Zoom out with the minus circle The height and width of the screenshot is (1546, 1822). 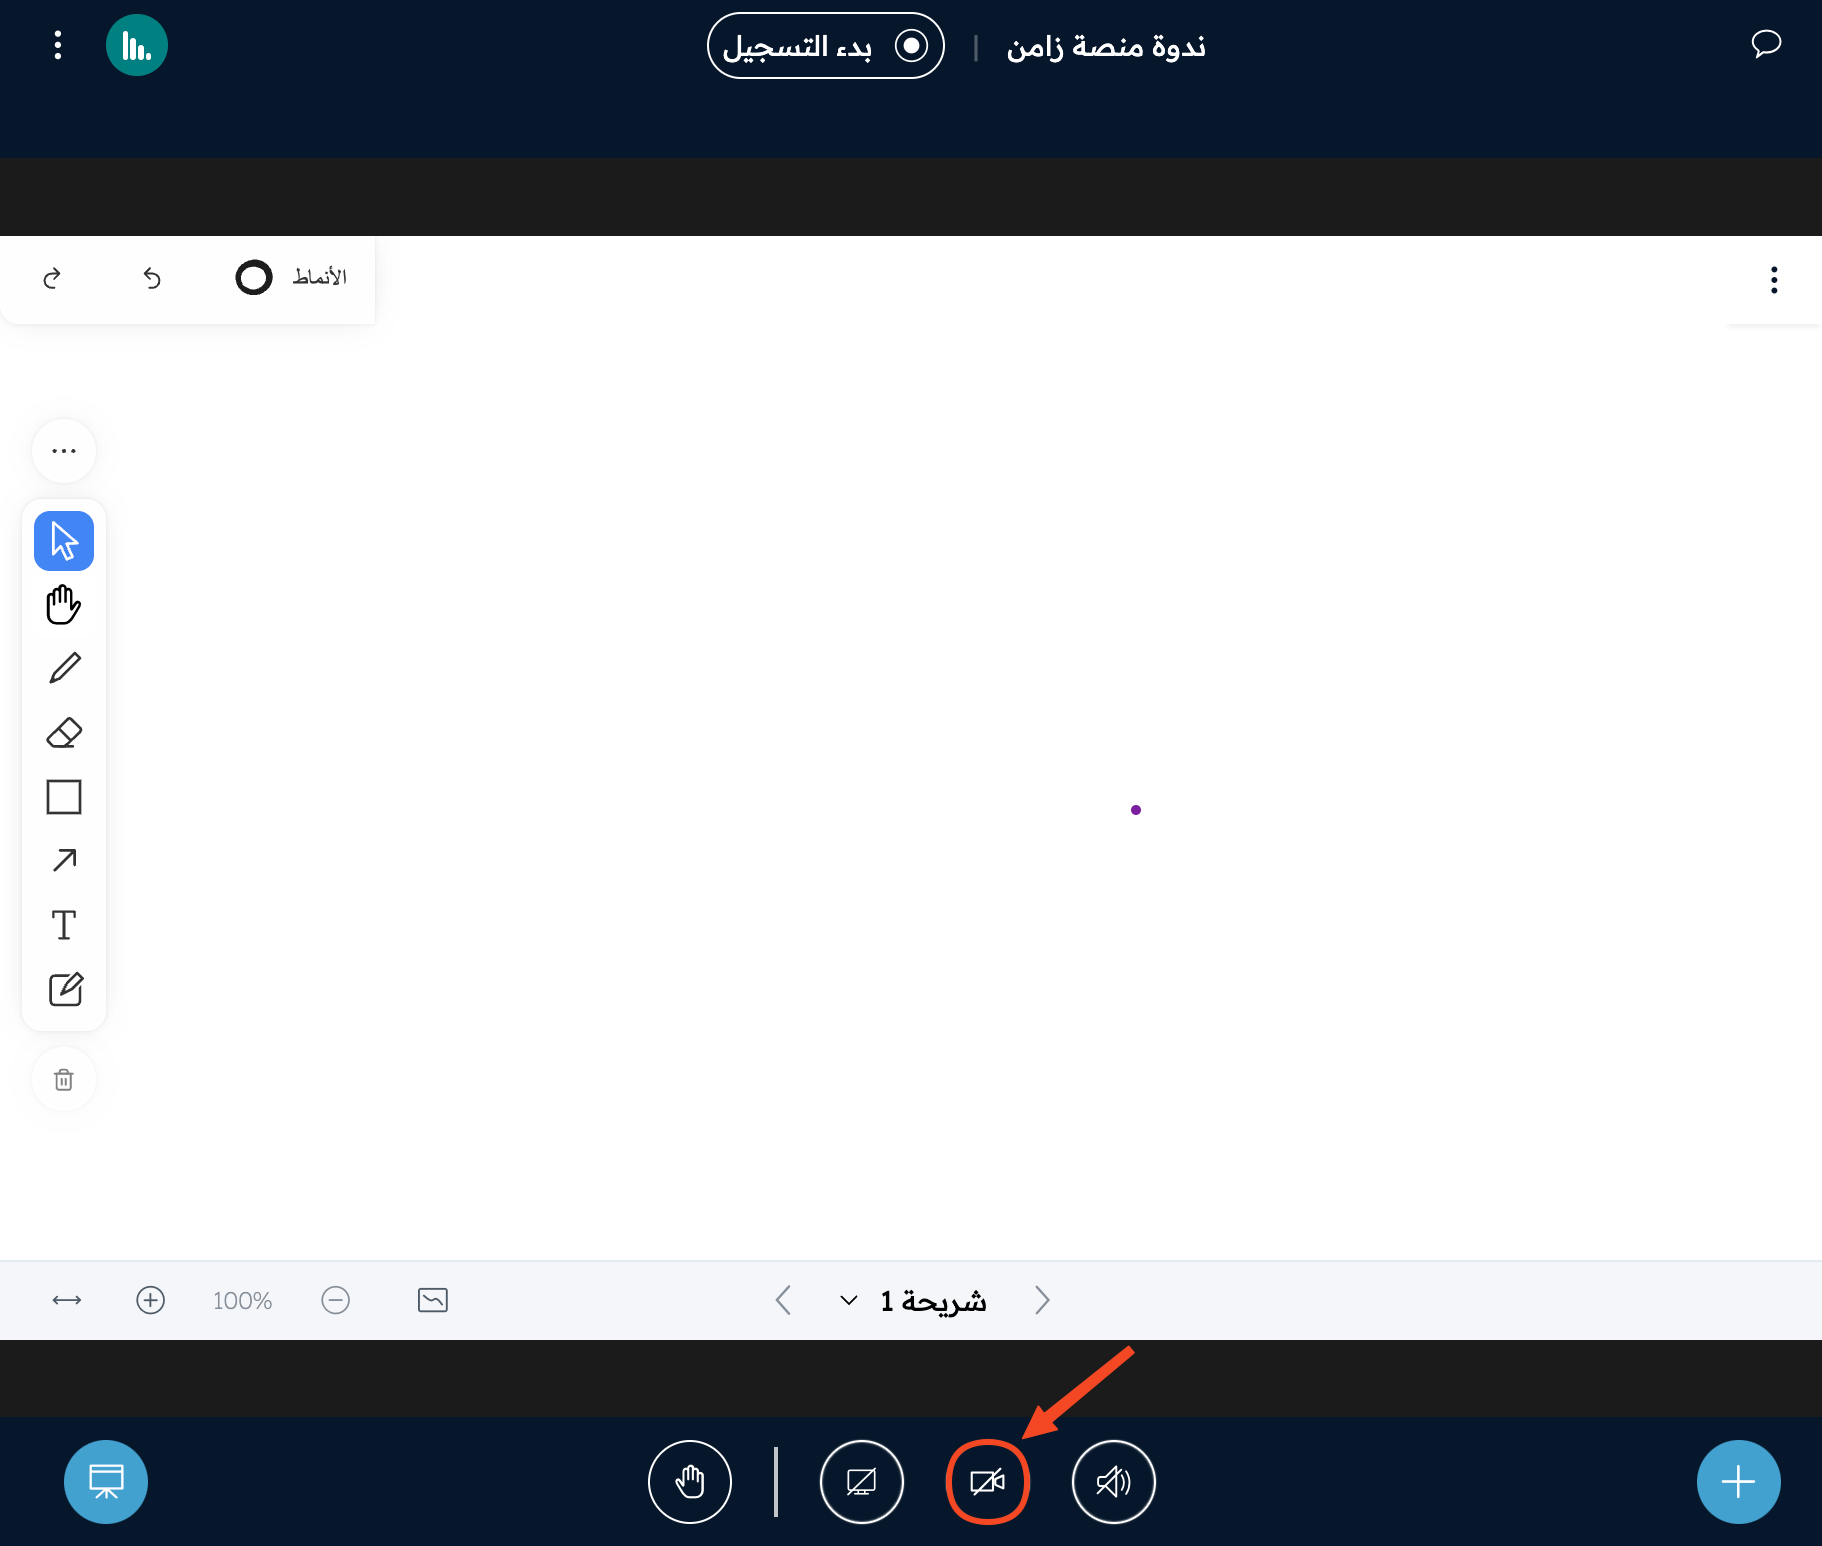[336, 1300]
